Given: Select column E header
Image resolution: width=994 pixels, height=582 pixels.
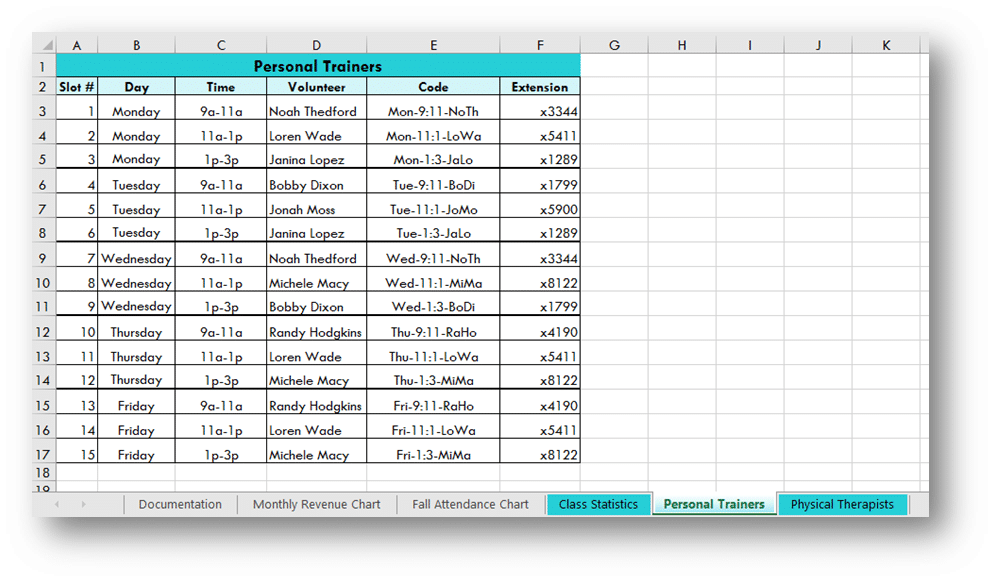Looking at the screenshot, I should 433,45.
